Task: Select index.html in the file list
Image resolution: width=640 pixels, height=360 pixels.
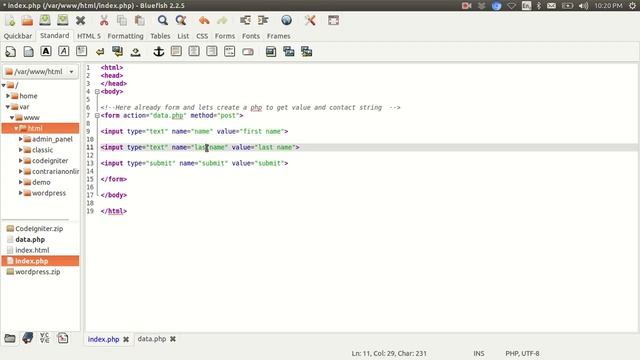Action: [32, 250]
